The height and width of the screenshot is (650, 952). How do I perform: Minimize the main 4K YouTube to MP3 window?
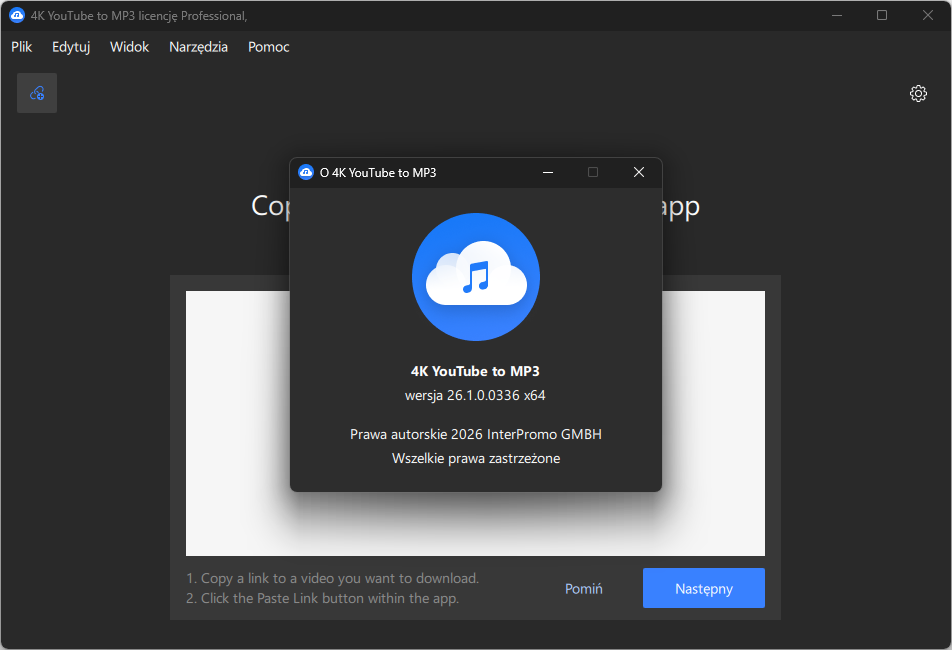pyautogui.click(x=837, y=15)
